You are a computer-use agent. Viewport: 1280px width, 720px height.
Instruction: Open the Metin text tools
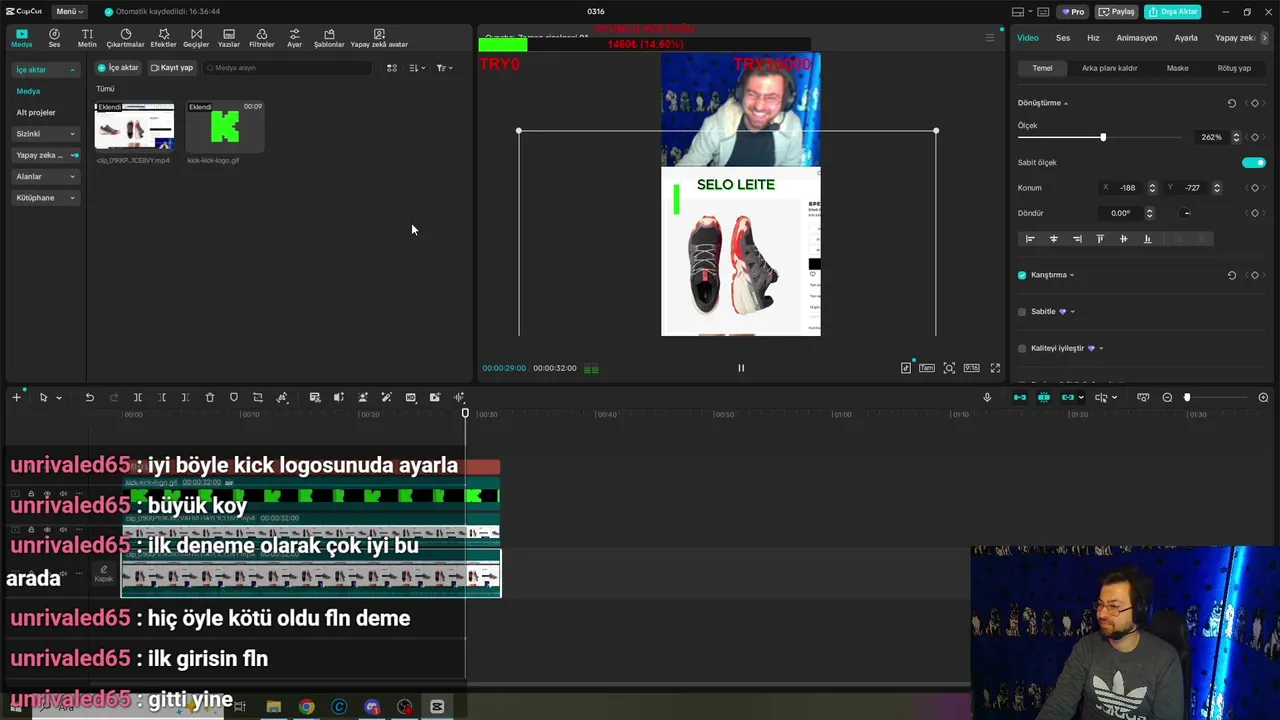point(87,38)
